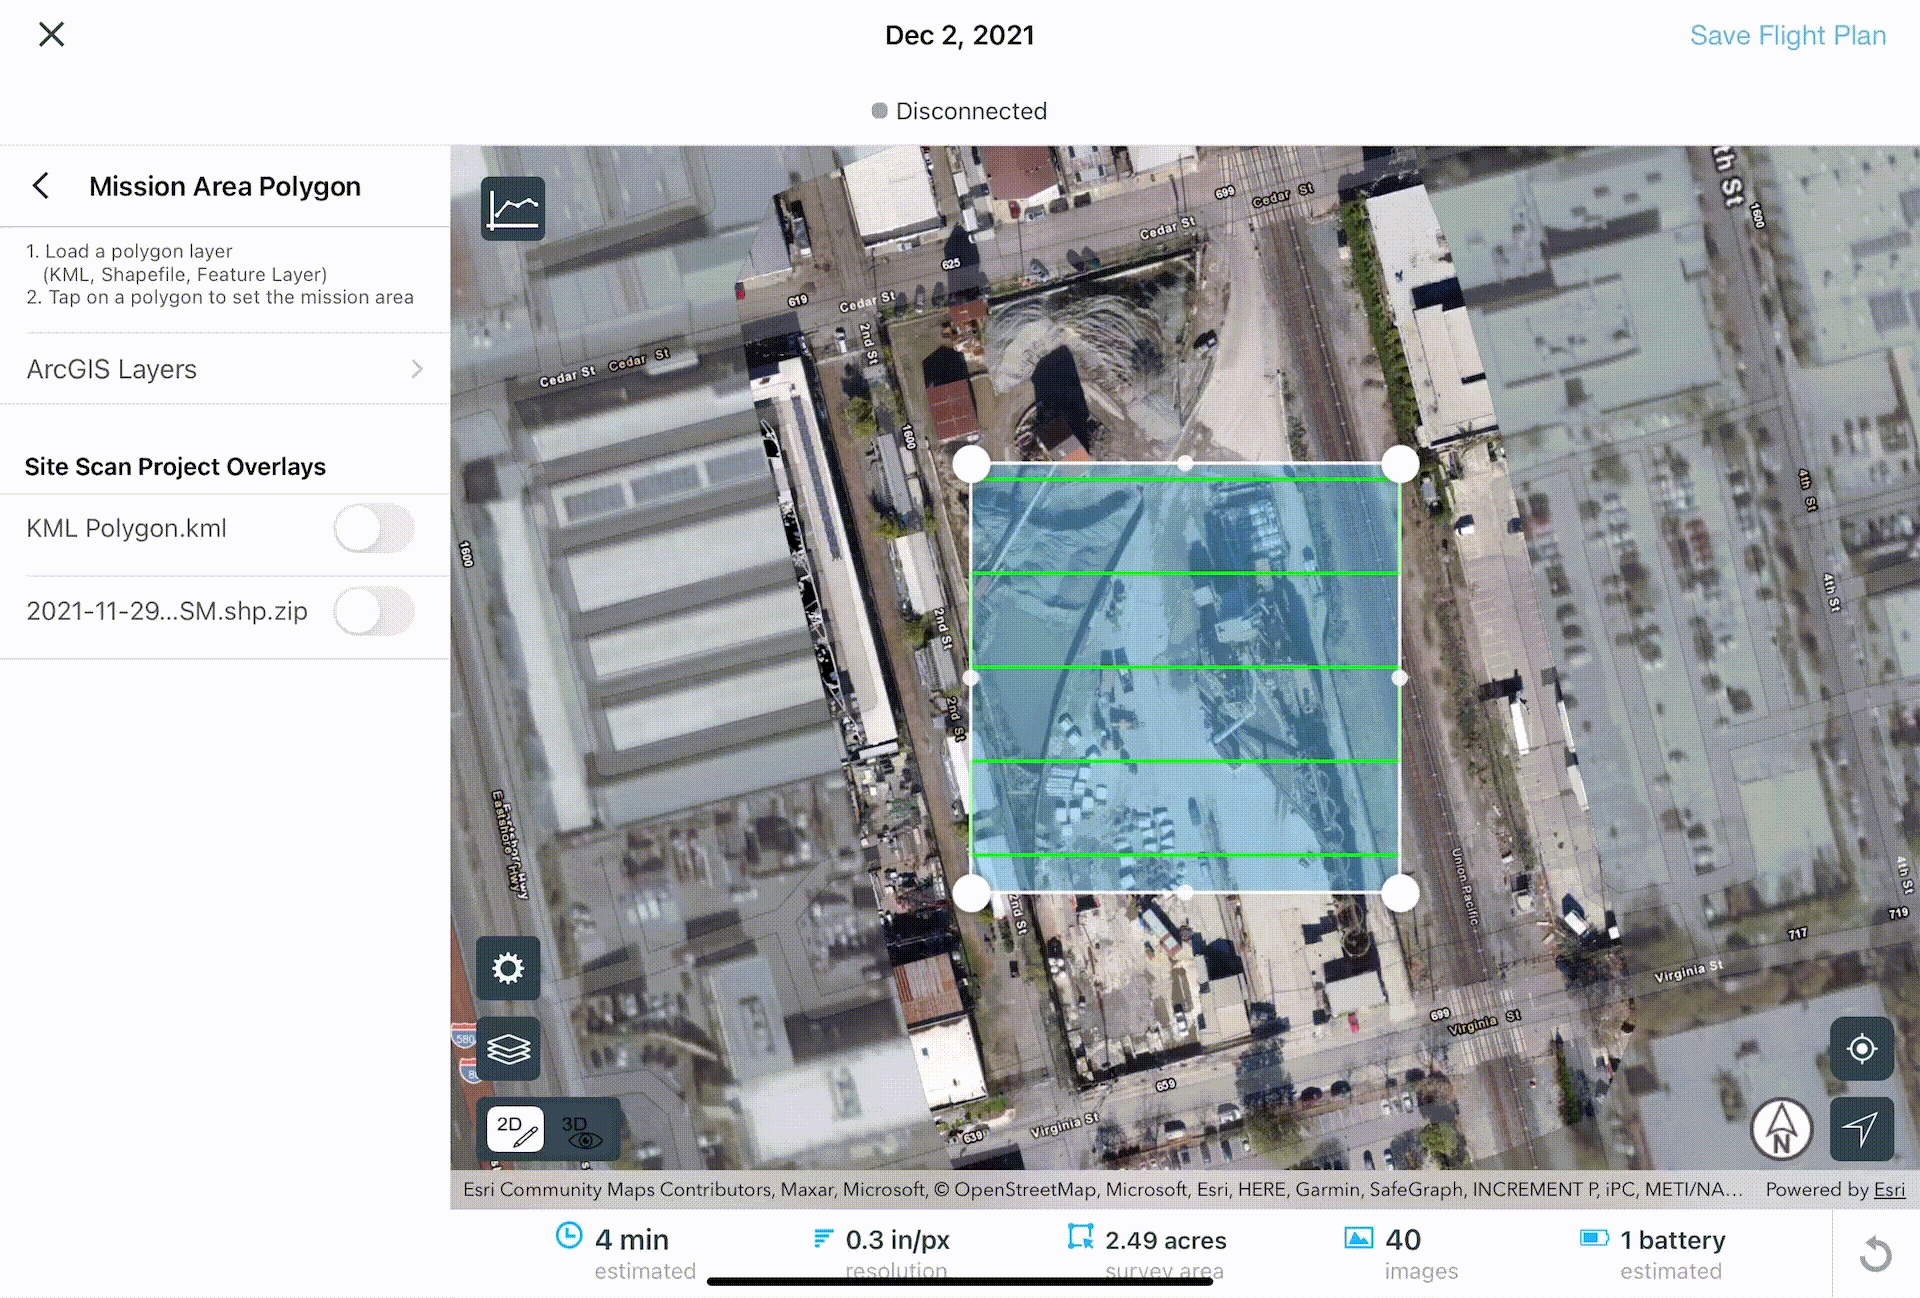Open flight settings gear icon

pos(508,968)
